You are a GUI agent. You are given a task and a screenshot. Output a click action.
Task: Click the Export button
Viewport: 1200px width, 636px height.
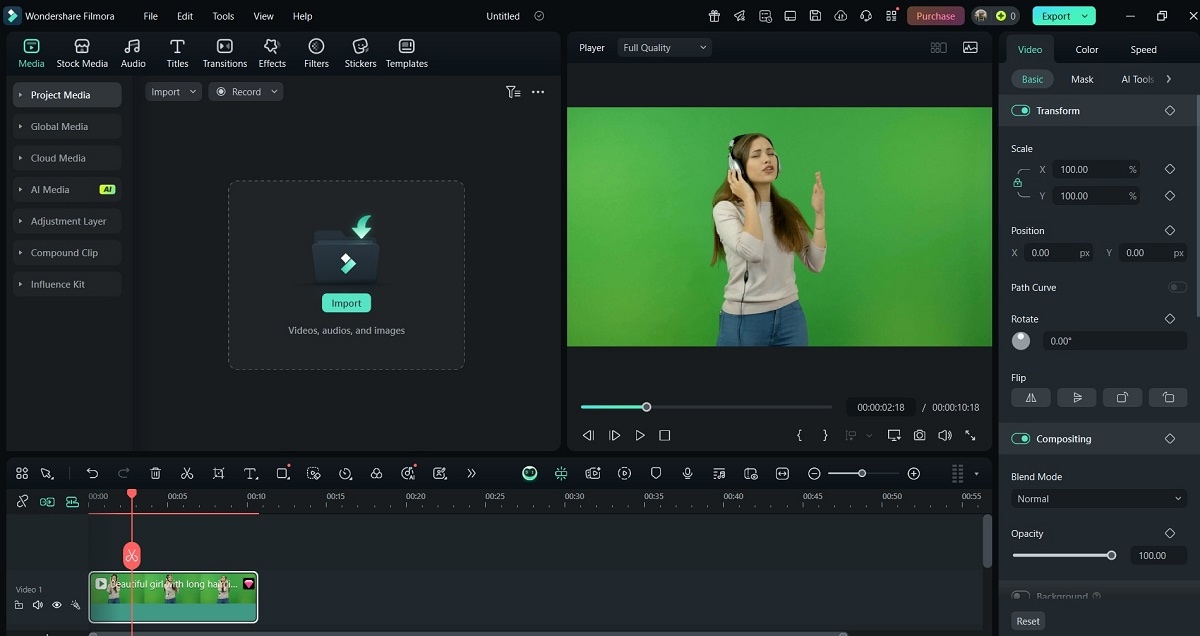[x=1063, y=16]
